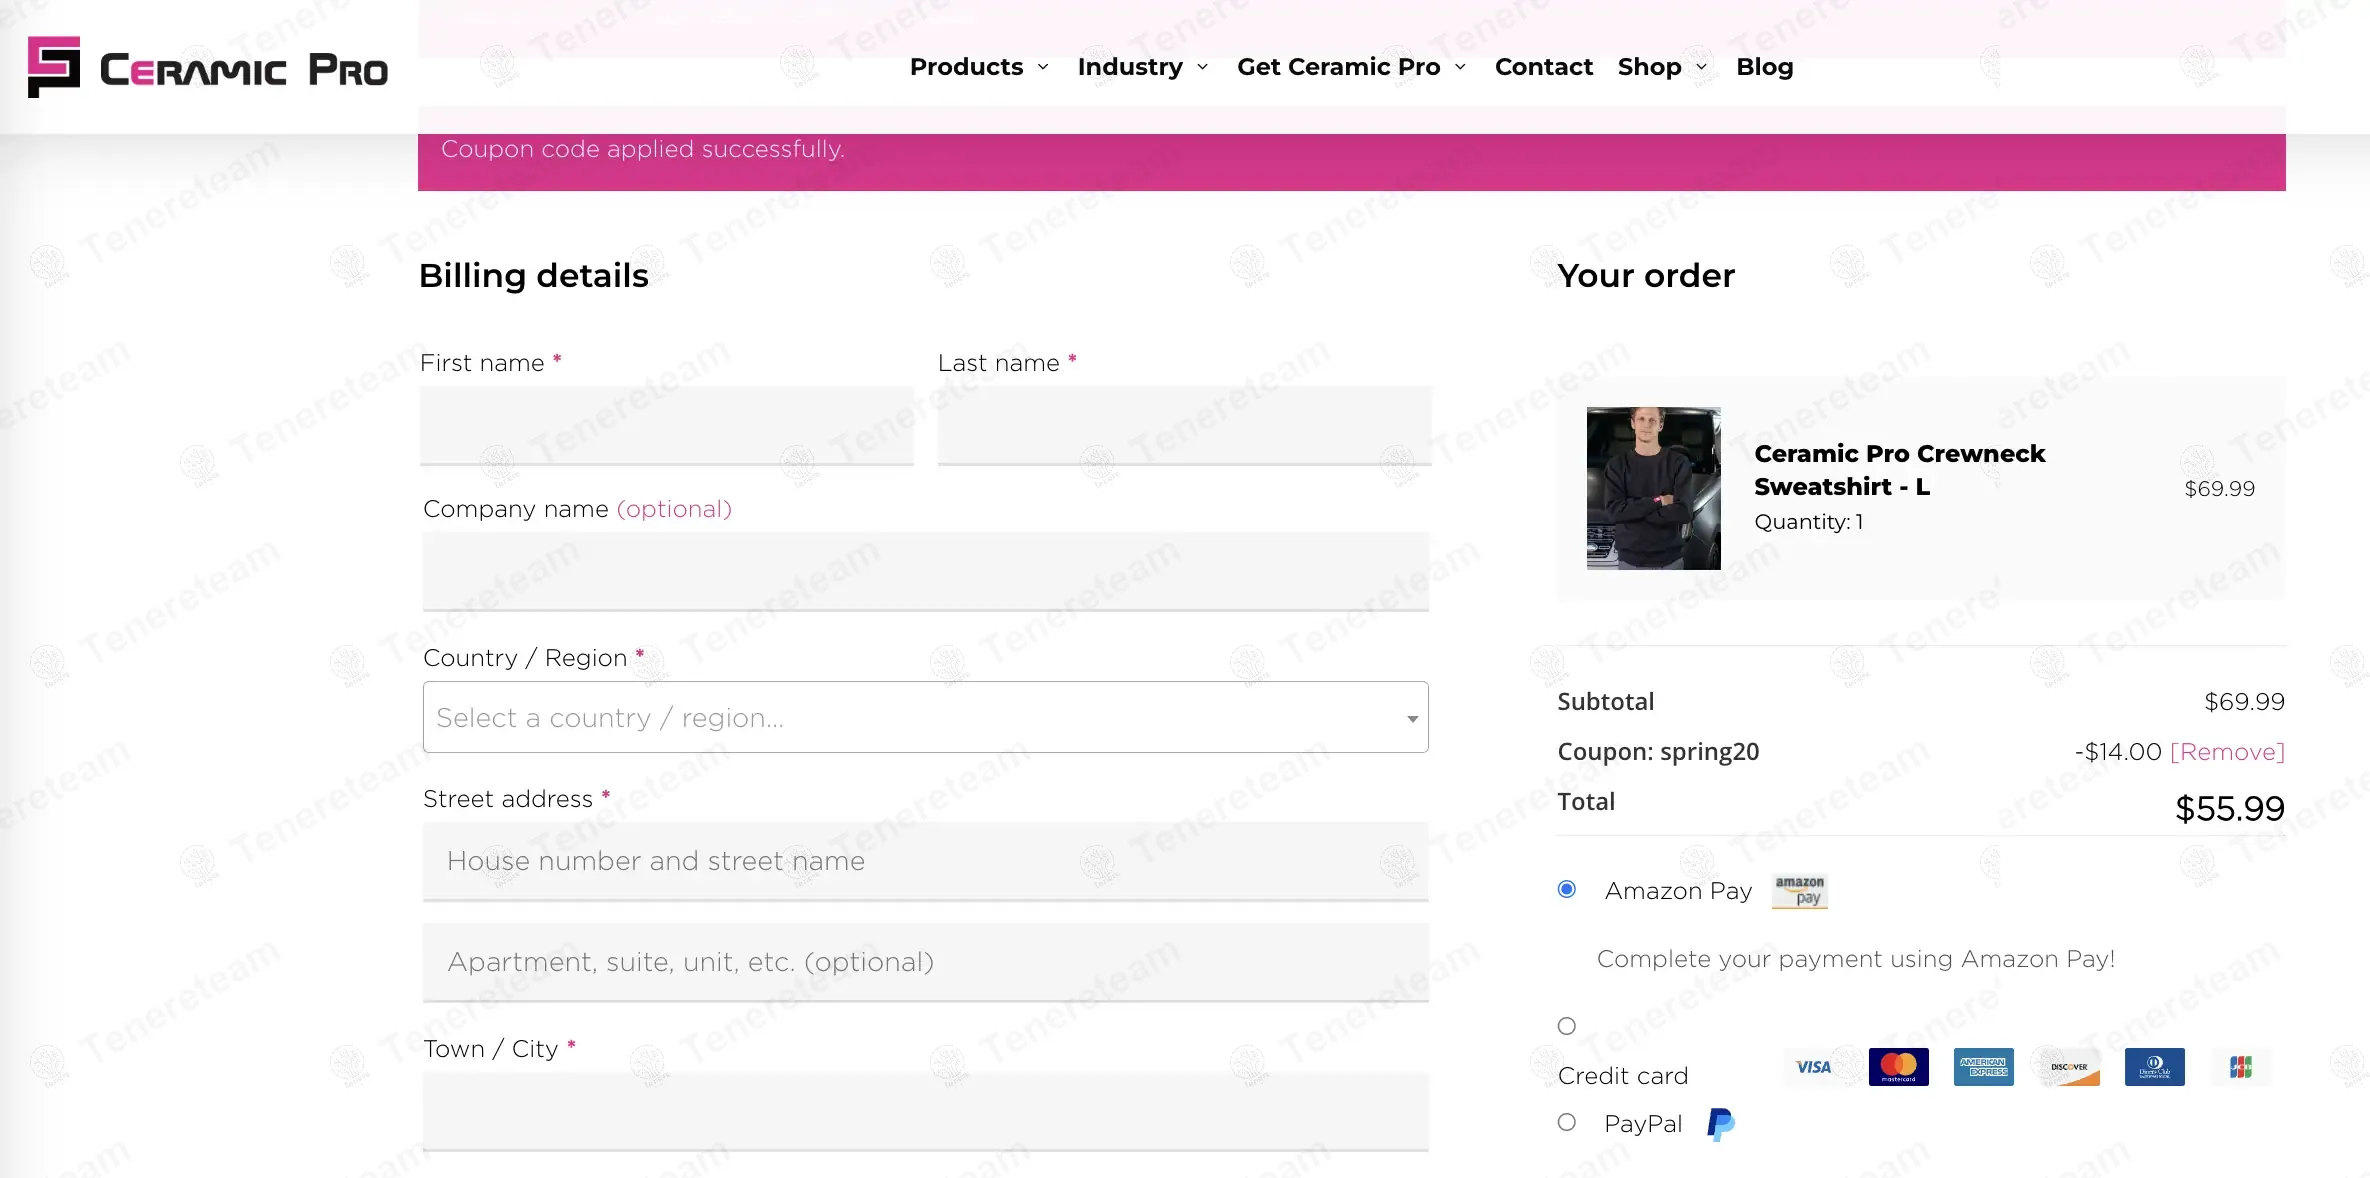2370x1178 pixels.
Task: Click the American Express card icon
Action: tap(1983, 1067)
